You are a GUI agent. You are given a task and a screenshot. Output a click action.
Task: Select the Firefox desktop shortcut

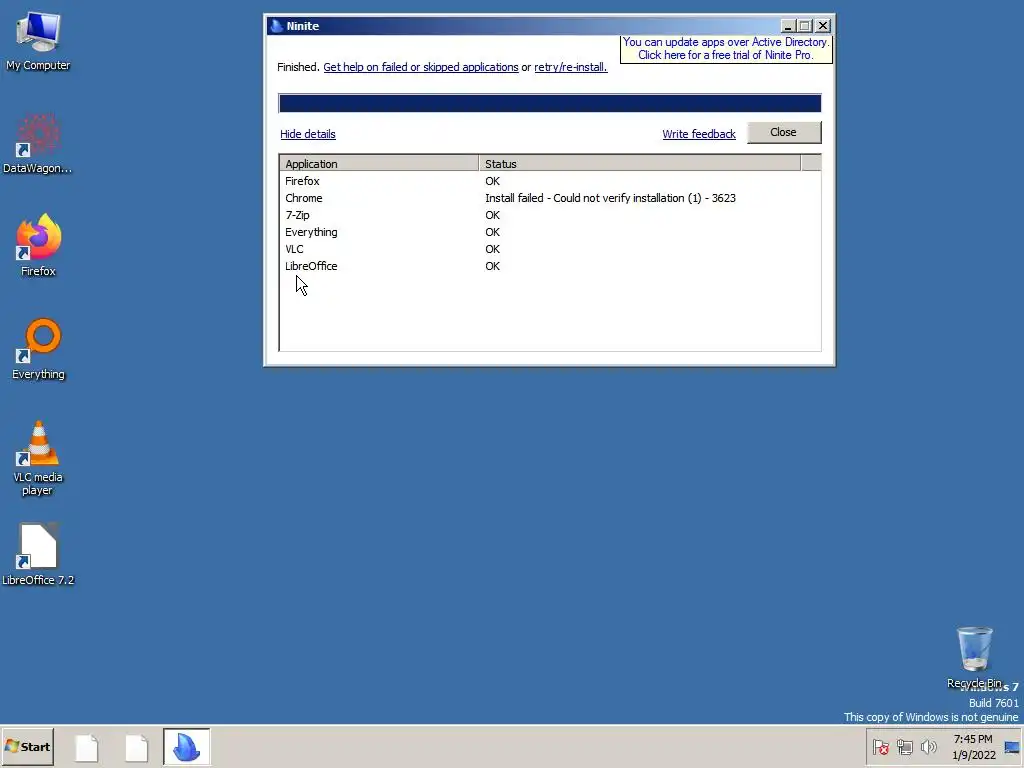coord(38,246)
